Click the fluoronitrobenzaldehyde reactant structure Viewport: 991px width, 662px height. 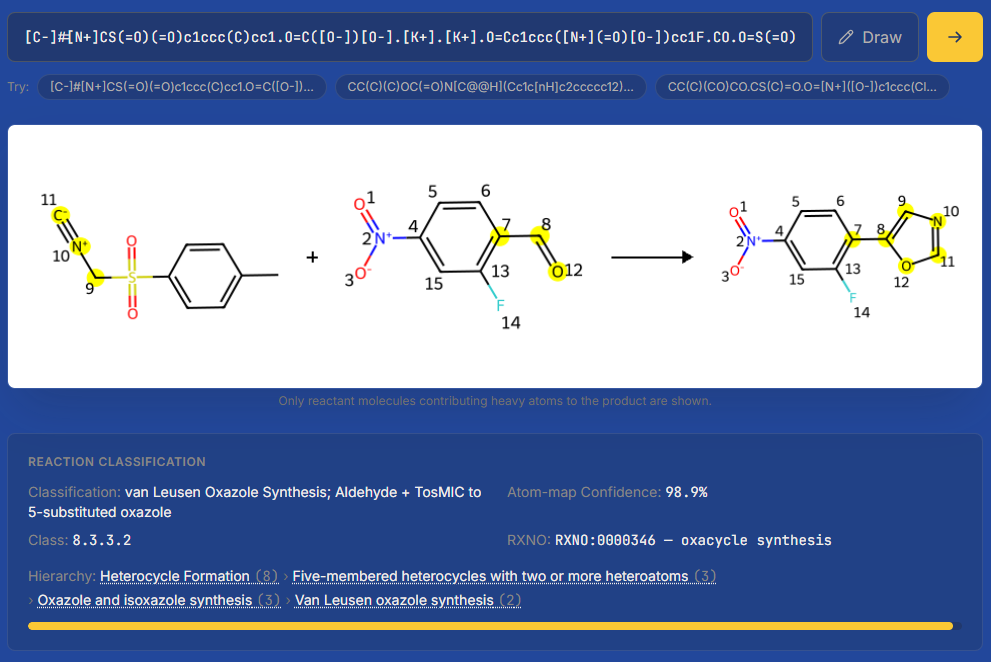(x=463, y=258)
